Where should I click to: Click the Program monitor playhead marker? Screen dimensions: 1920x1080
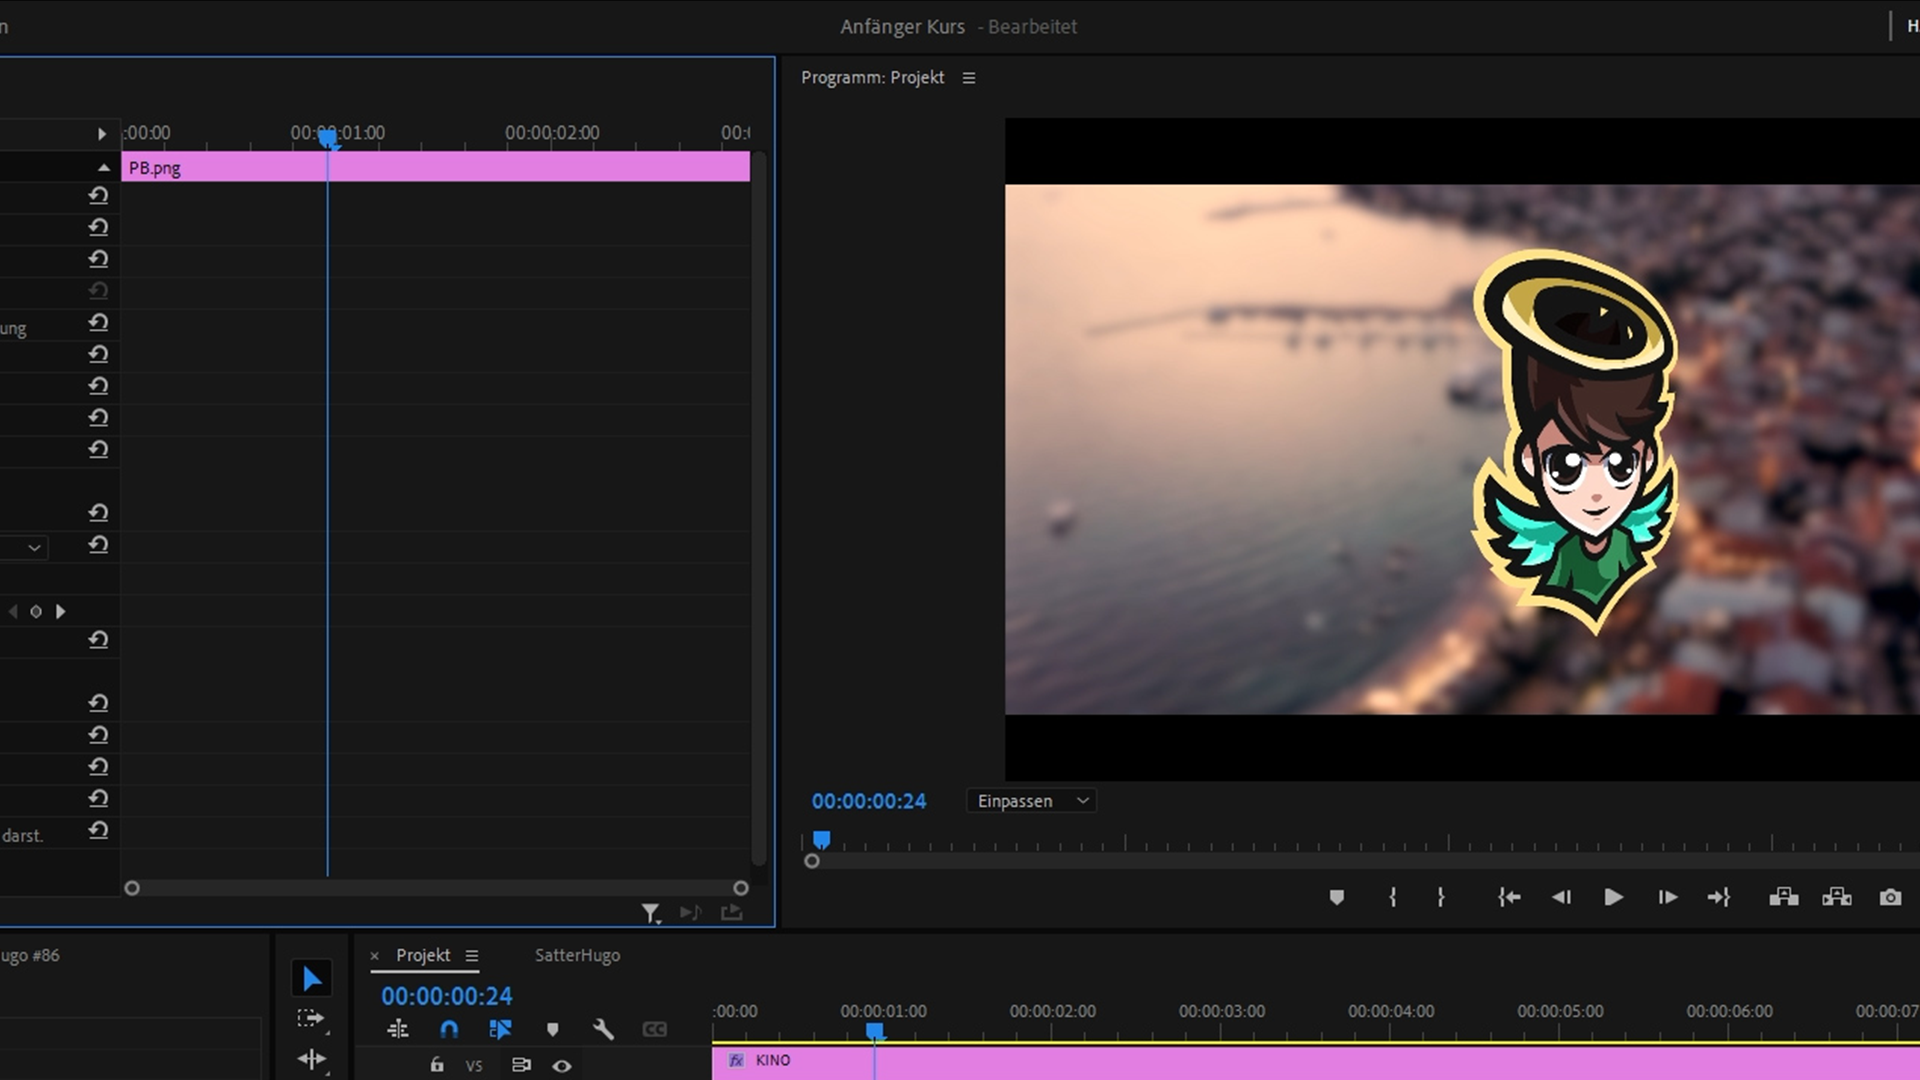(821, 840)
